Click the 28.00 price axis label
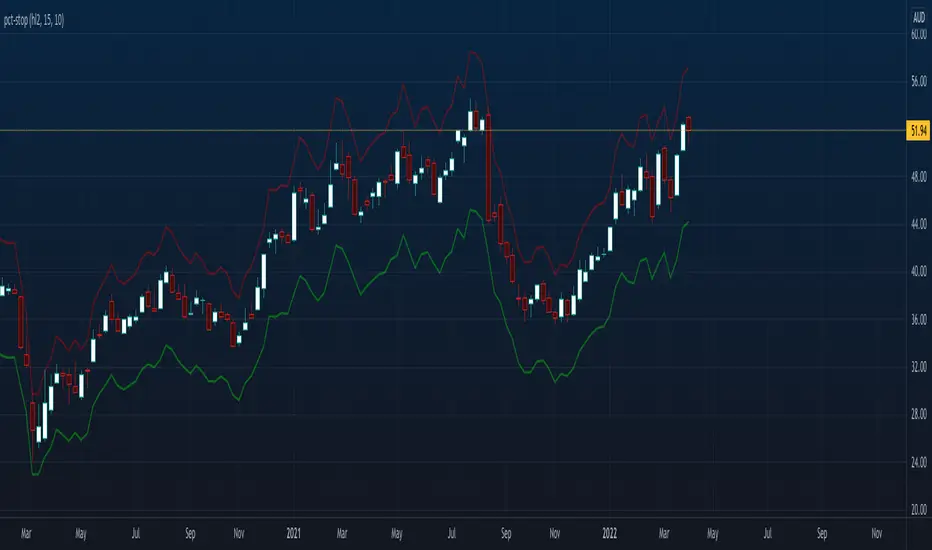Screen dimensions: 932x550 pos(919,414)
